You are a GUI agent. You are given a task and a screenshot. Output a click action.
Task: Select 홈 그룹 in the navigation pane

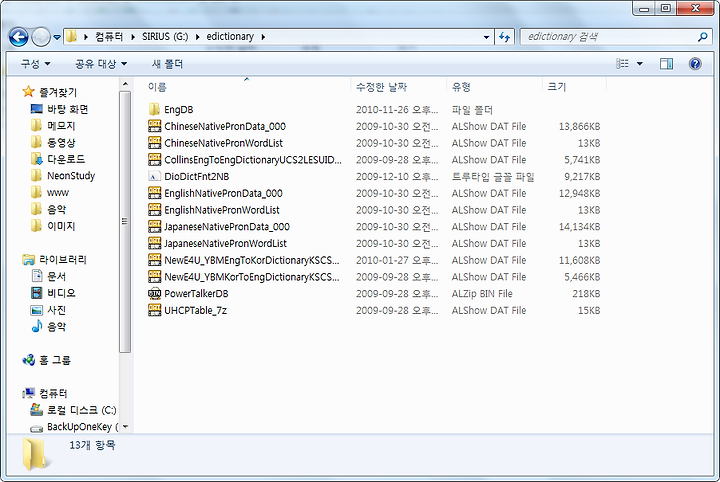(55, 360)
